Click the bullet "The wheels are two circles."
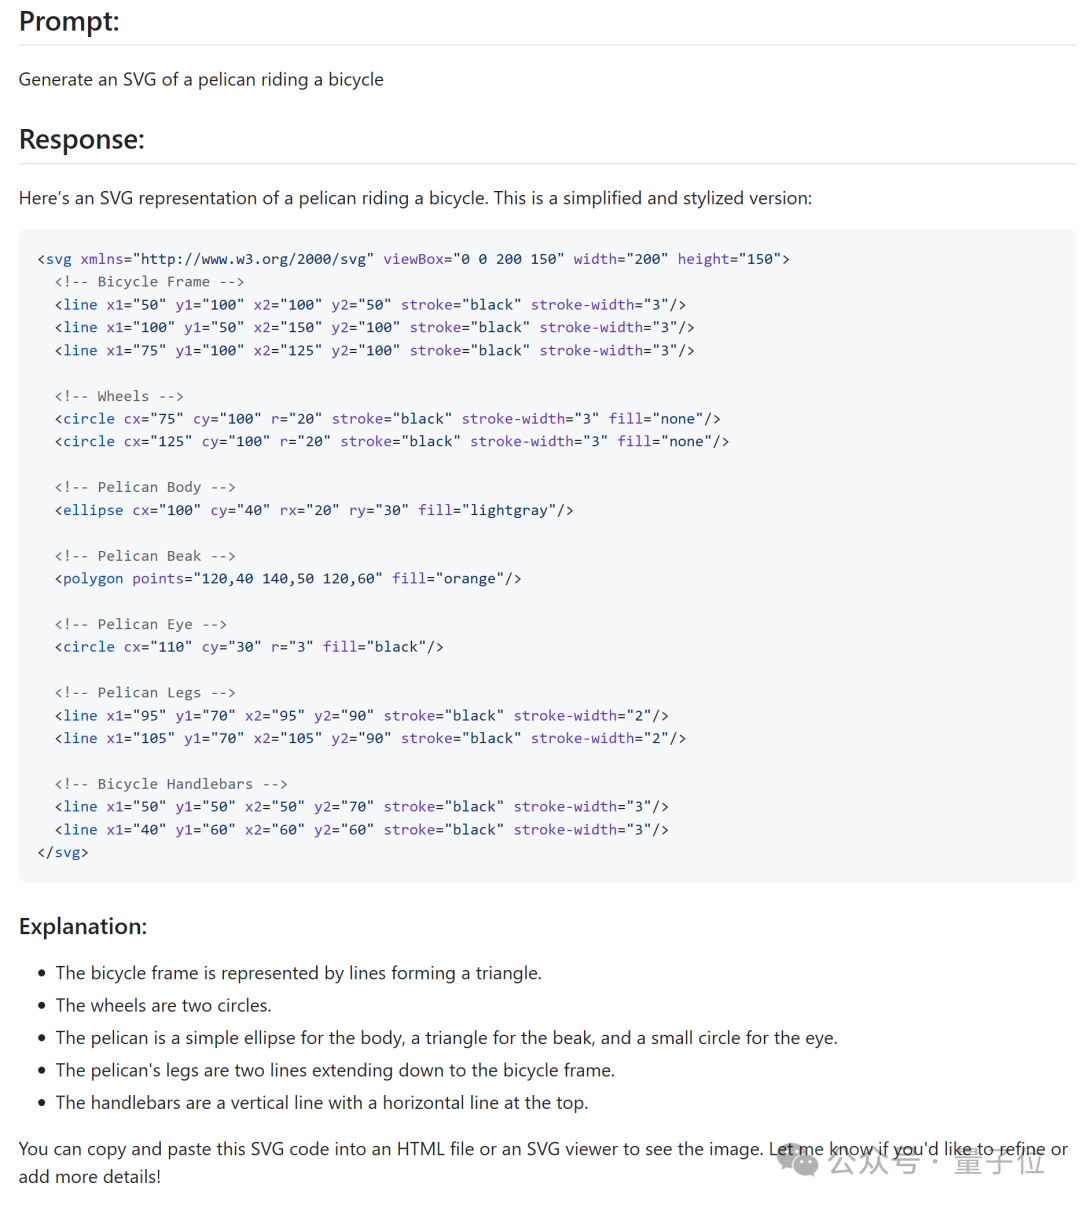 point(163,1005)
